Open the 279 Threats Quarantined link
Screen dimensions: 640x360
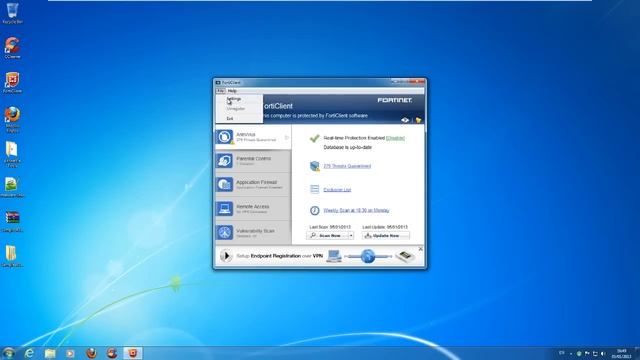[x=347, y=166]
